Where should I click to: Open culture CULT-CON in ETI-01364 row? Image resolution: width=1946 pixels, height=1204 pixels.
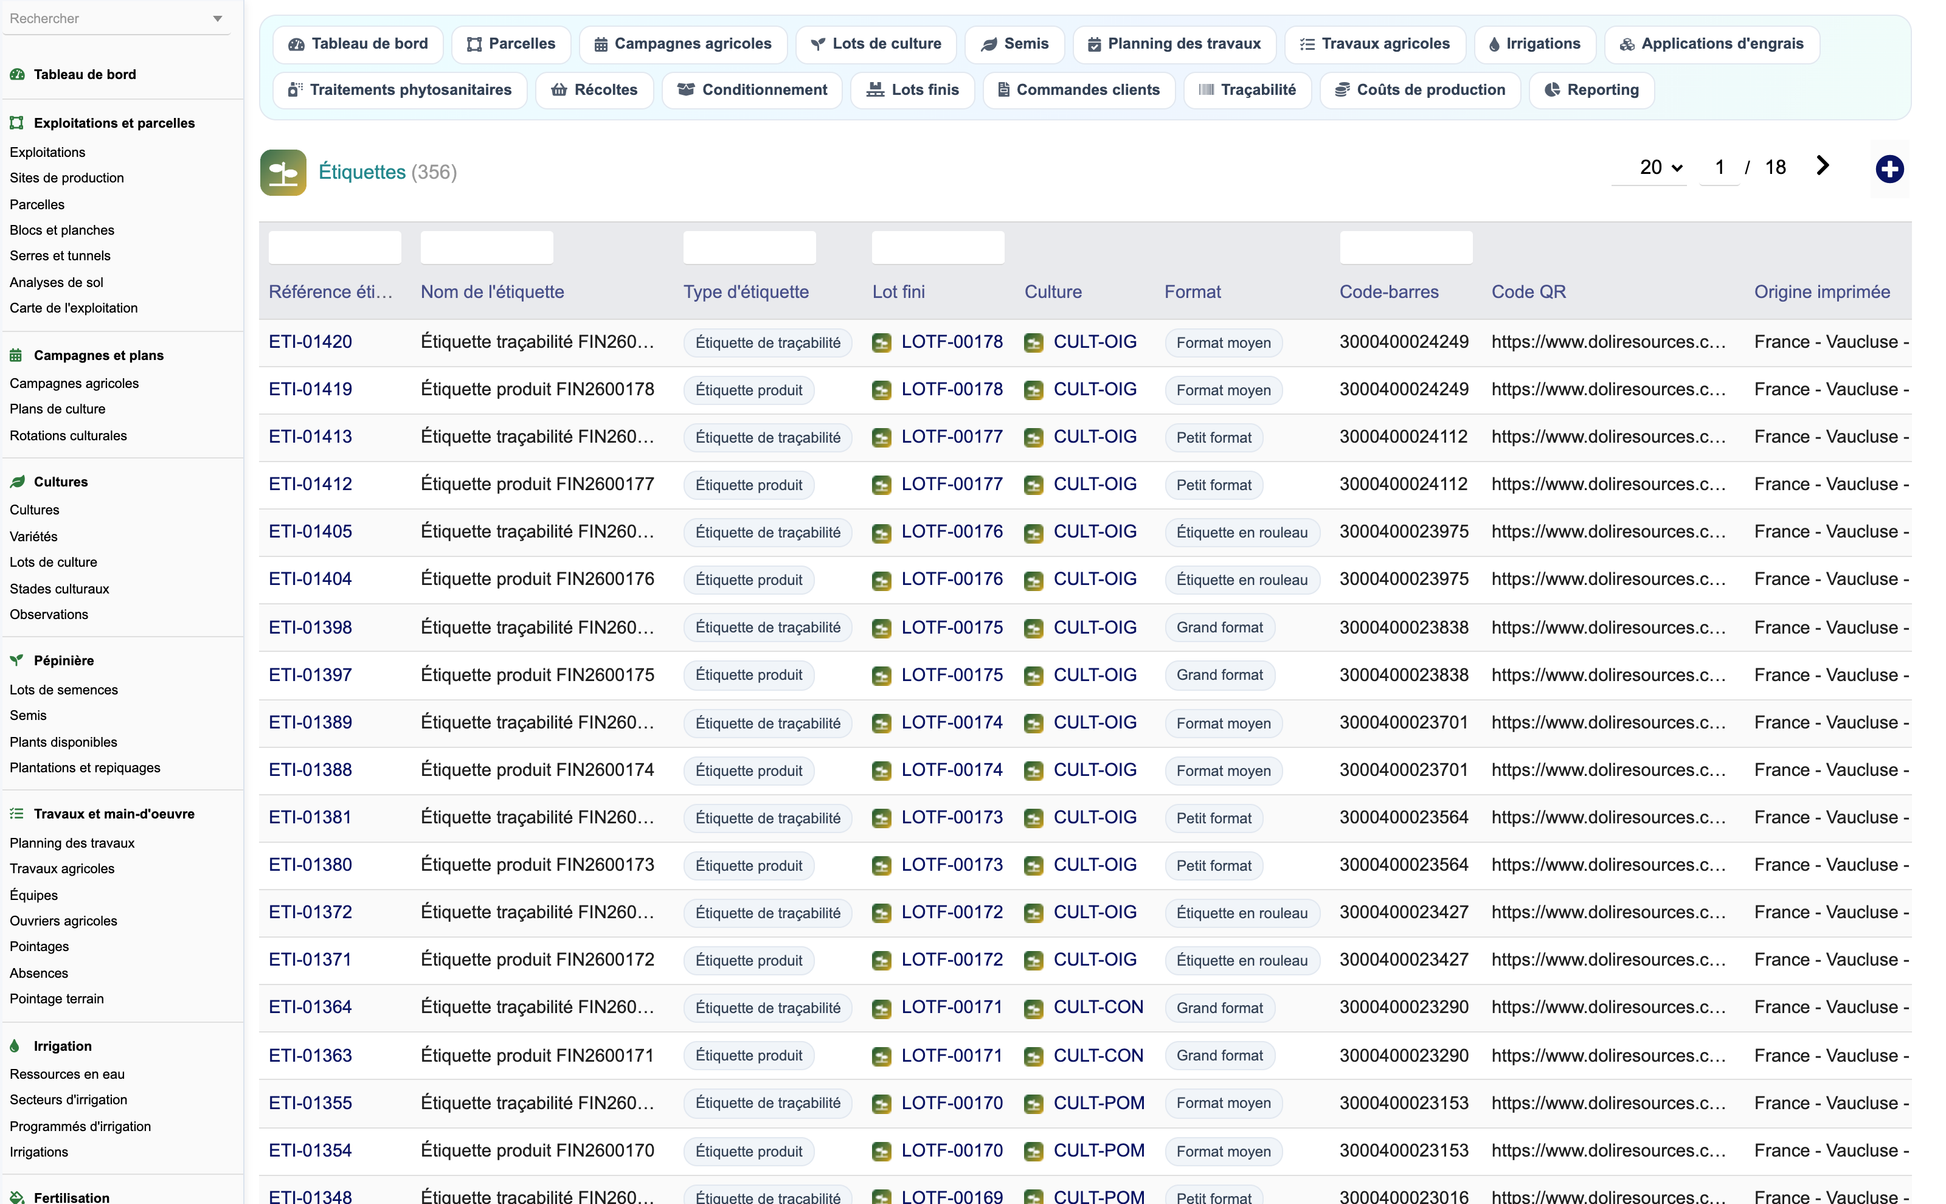1098,1007
